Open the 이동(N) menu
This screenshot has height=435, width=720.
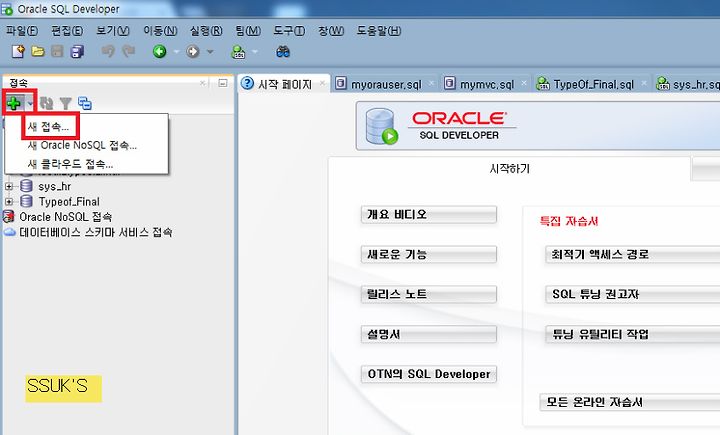160,31
